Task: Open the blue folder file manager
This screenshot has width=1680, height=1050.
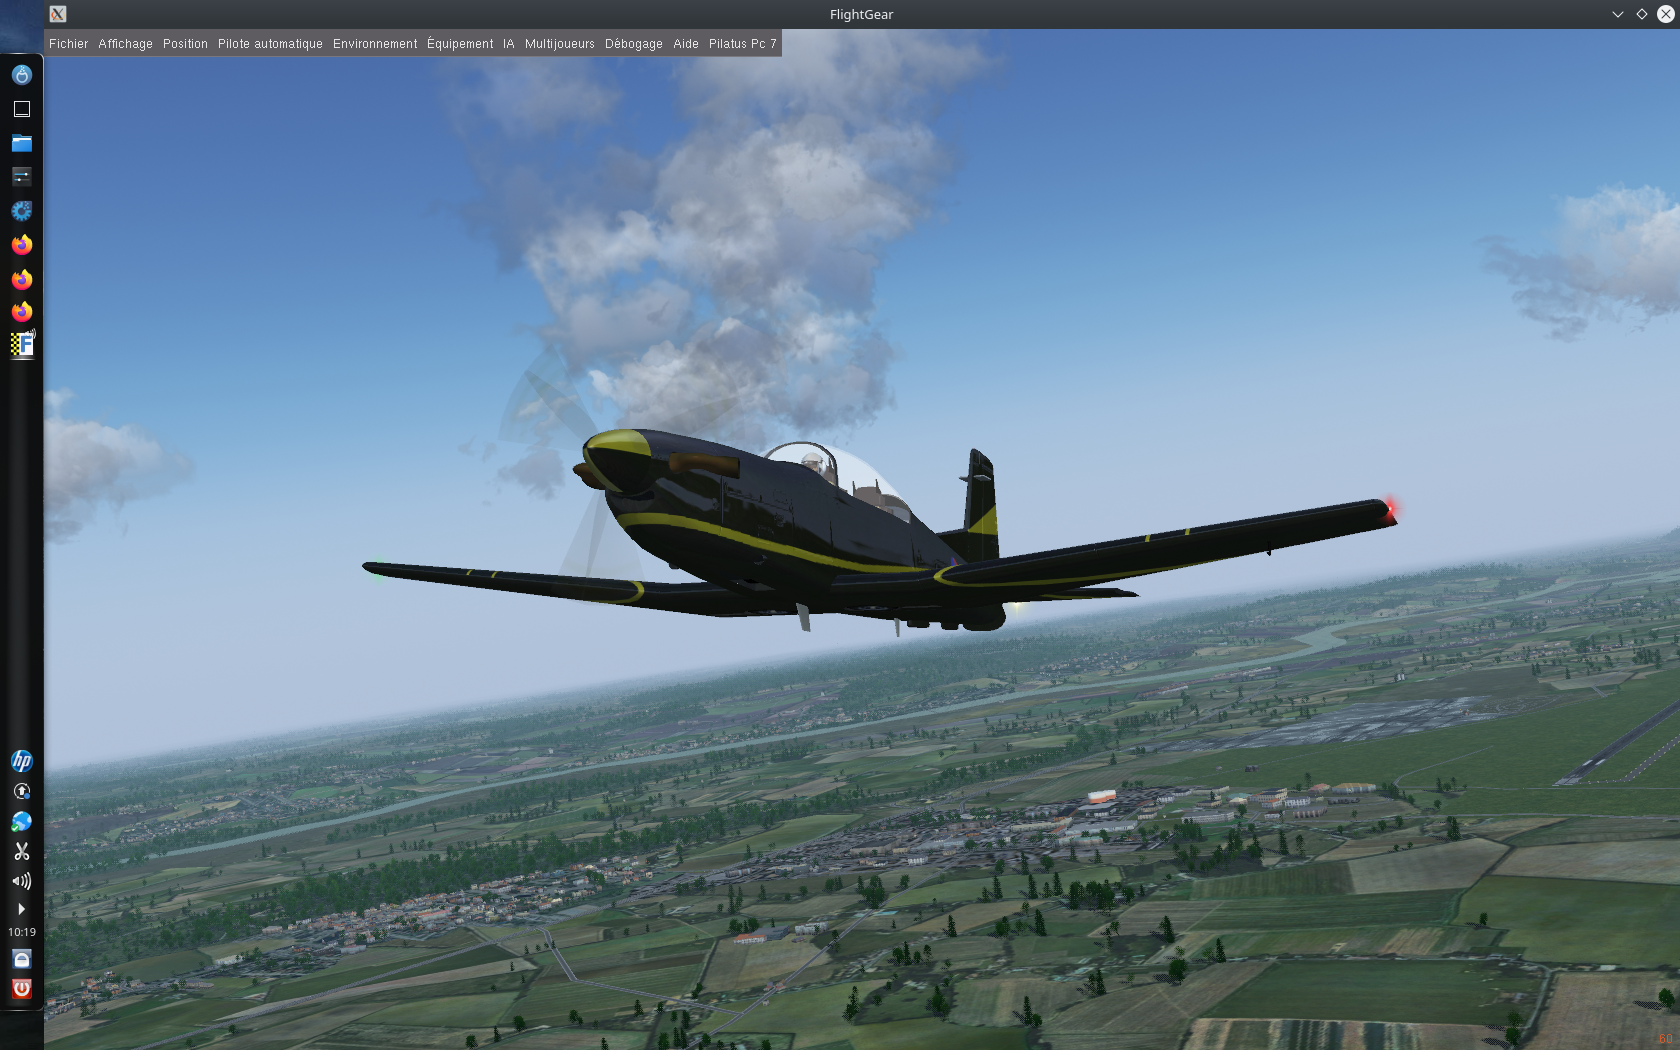Action: pyautogui.click(x=21, y=143)
